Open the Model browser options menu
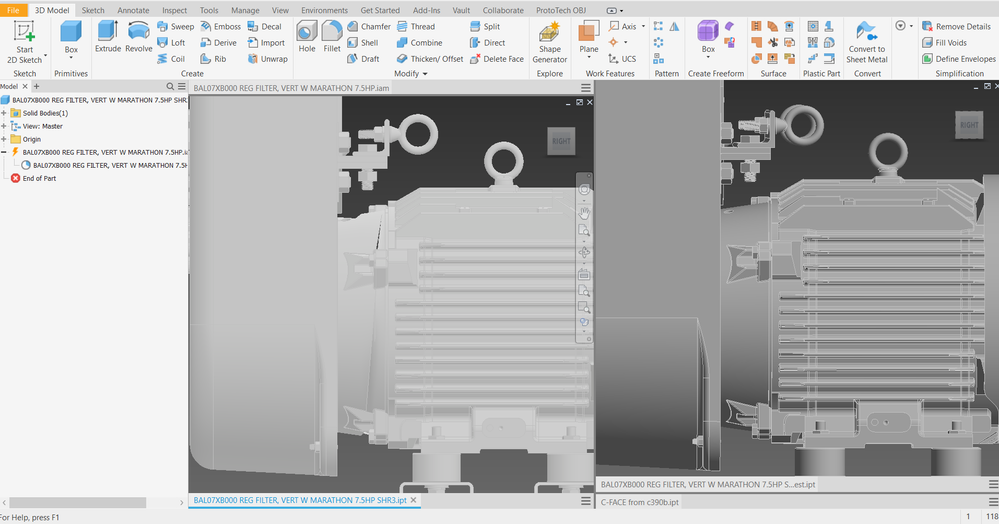Screen dimensions: 999x524 point(182,86)
